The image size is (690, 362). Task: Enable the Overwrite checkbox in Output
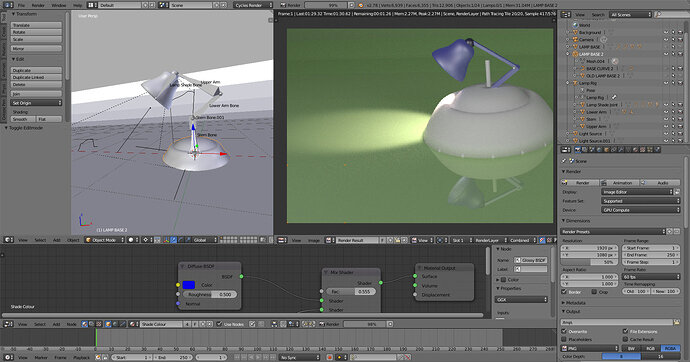[564, 331]
